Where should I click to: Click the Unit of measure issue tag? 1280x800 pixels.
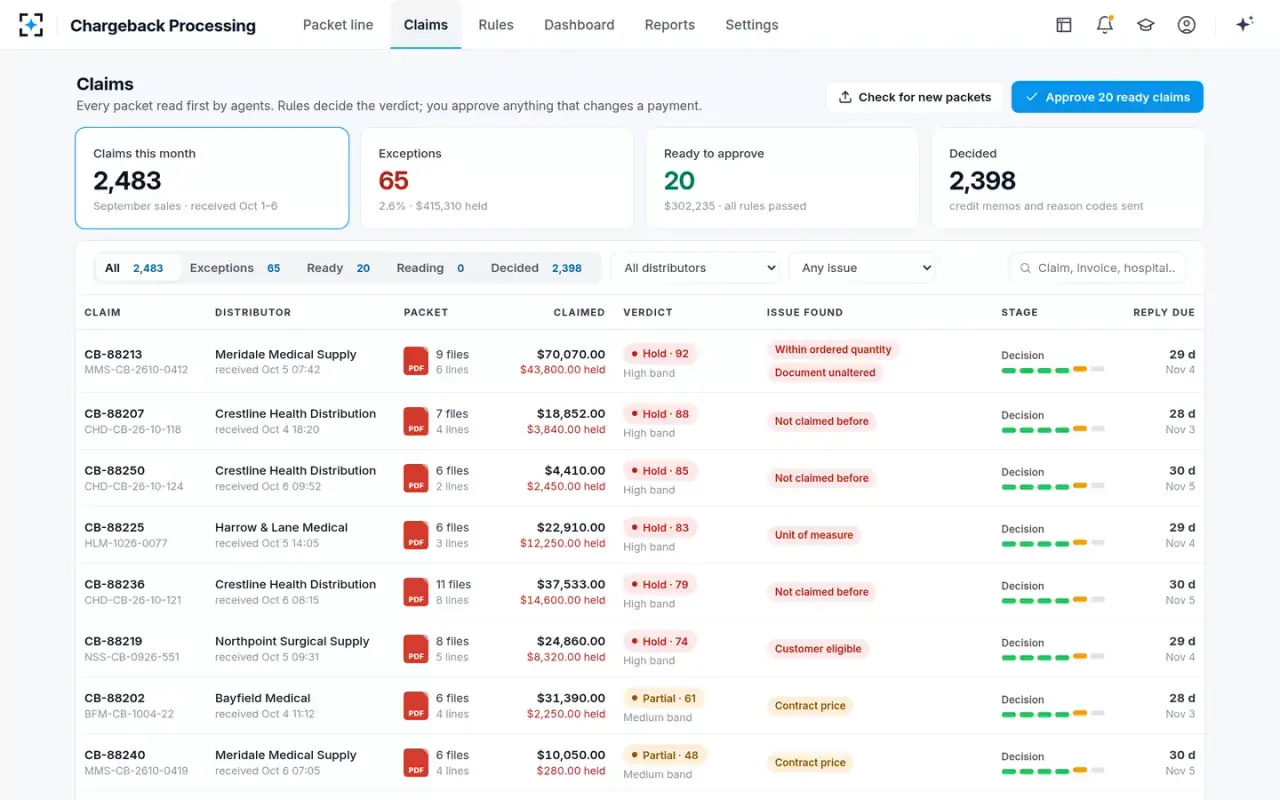pyautogui.click(x=814, y=535)
